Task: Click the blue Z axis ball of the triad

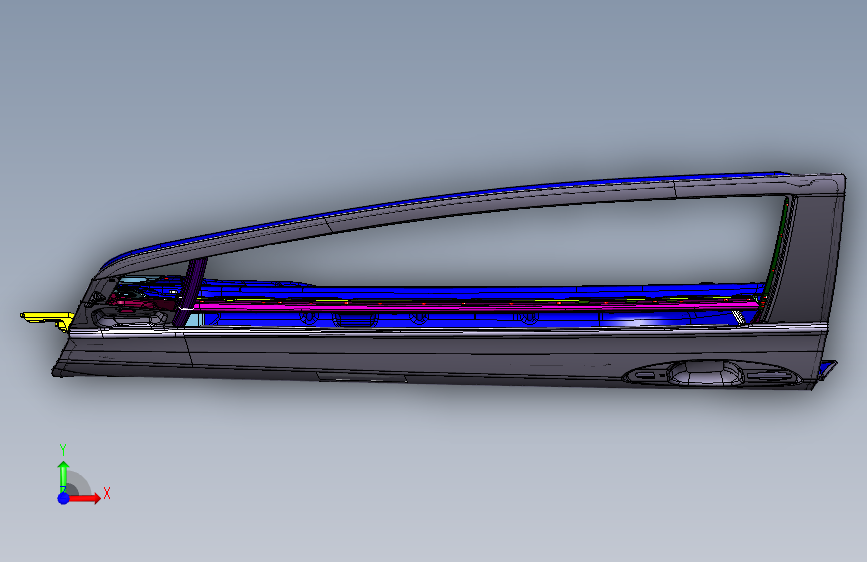Action: (64, 498)
